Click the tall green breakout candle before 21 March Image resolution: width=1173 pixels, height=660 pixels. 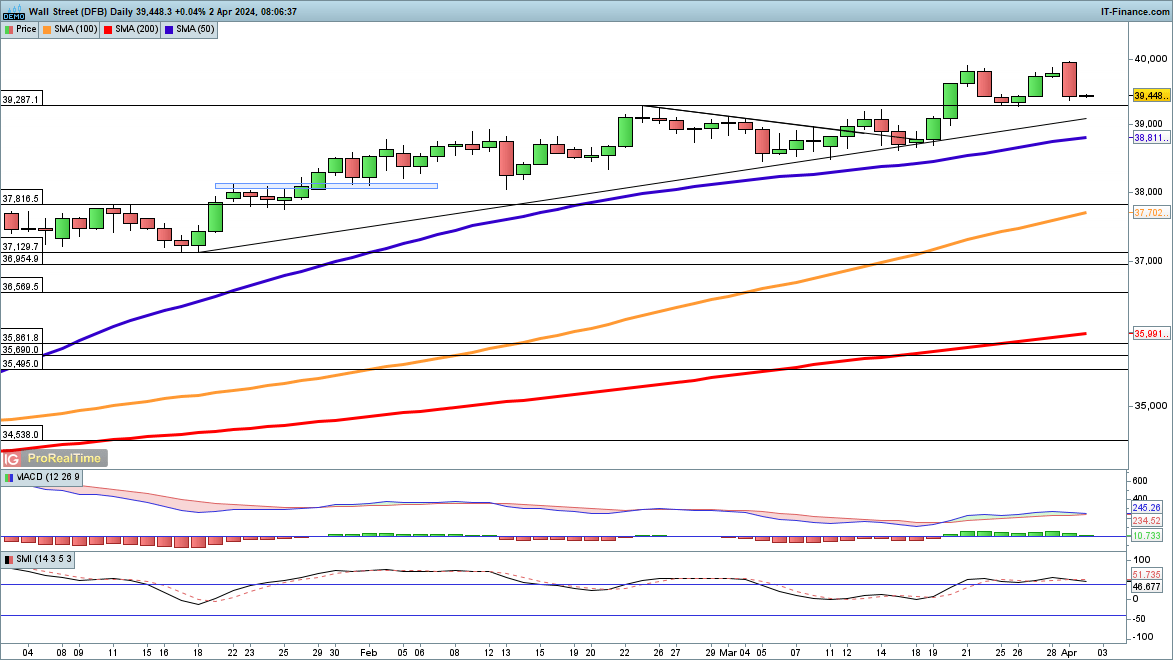click(950, 101)
